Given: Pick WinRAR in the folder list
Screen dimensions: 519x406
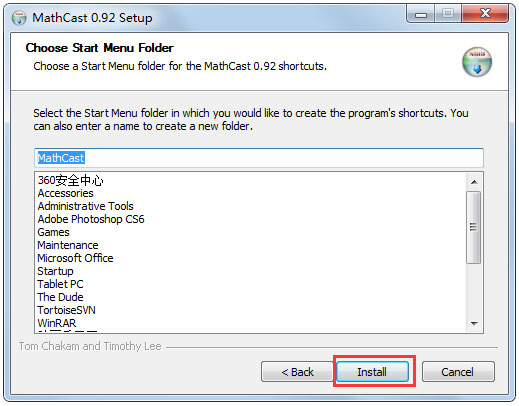Looking at the screenshot, I should 57,323.
